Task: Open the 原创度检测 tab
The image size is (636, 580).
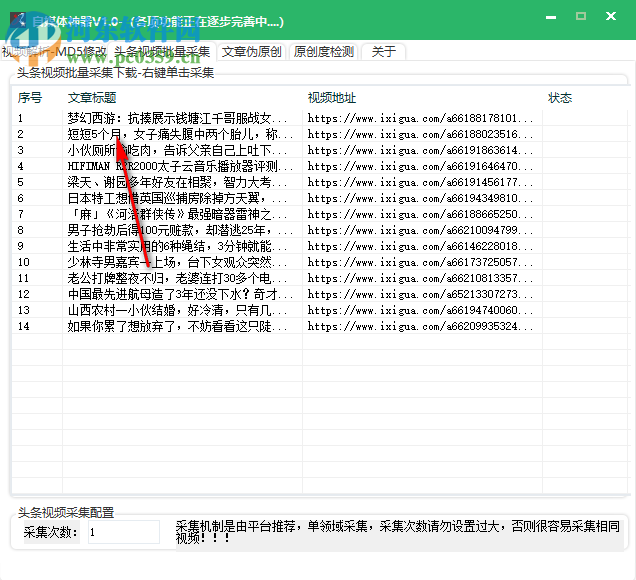Action: tap(324, 52)
